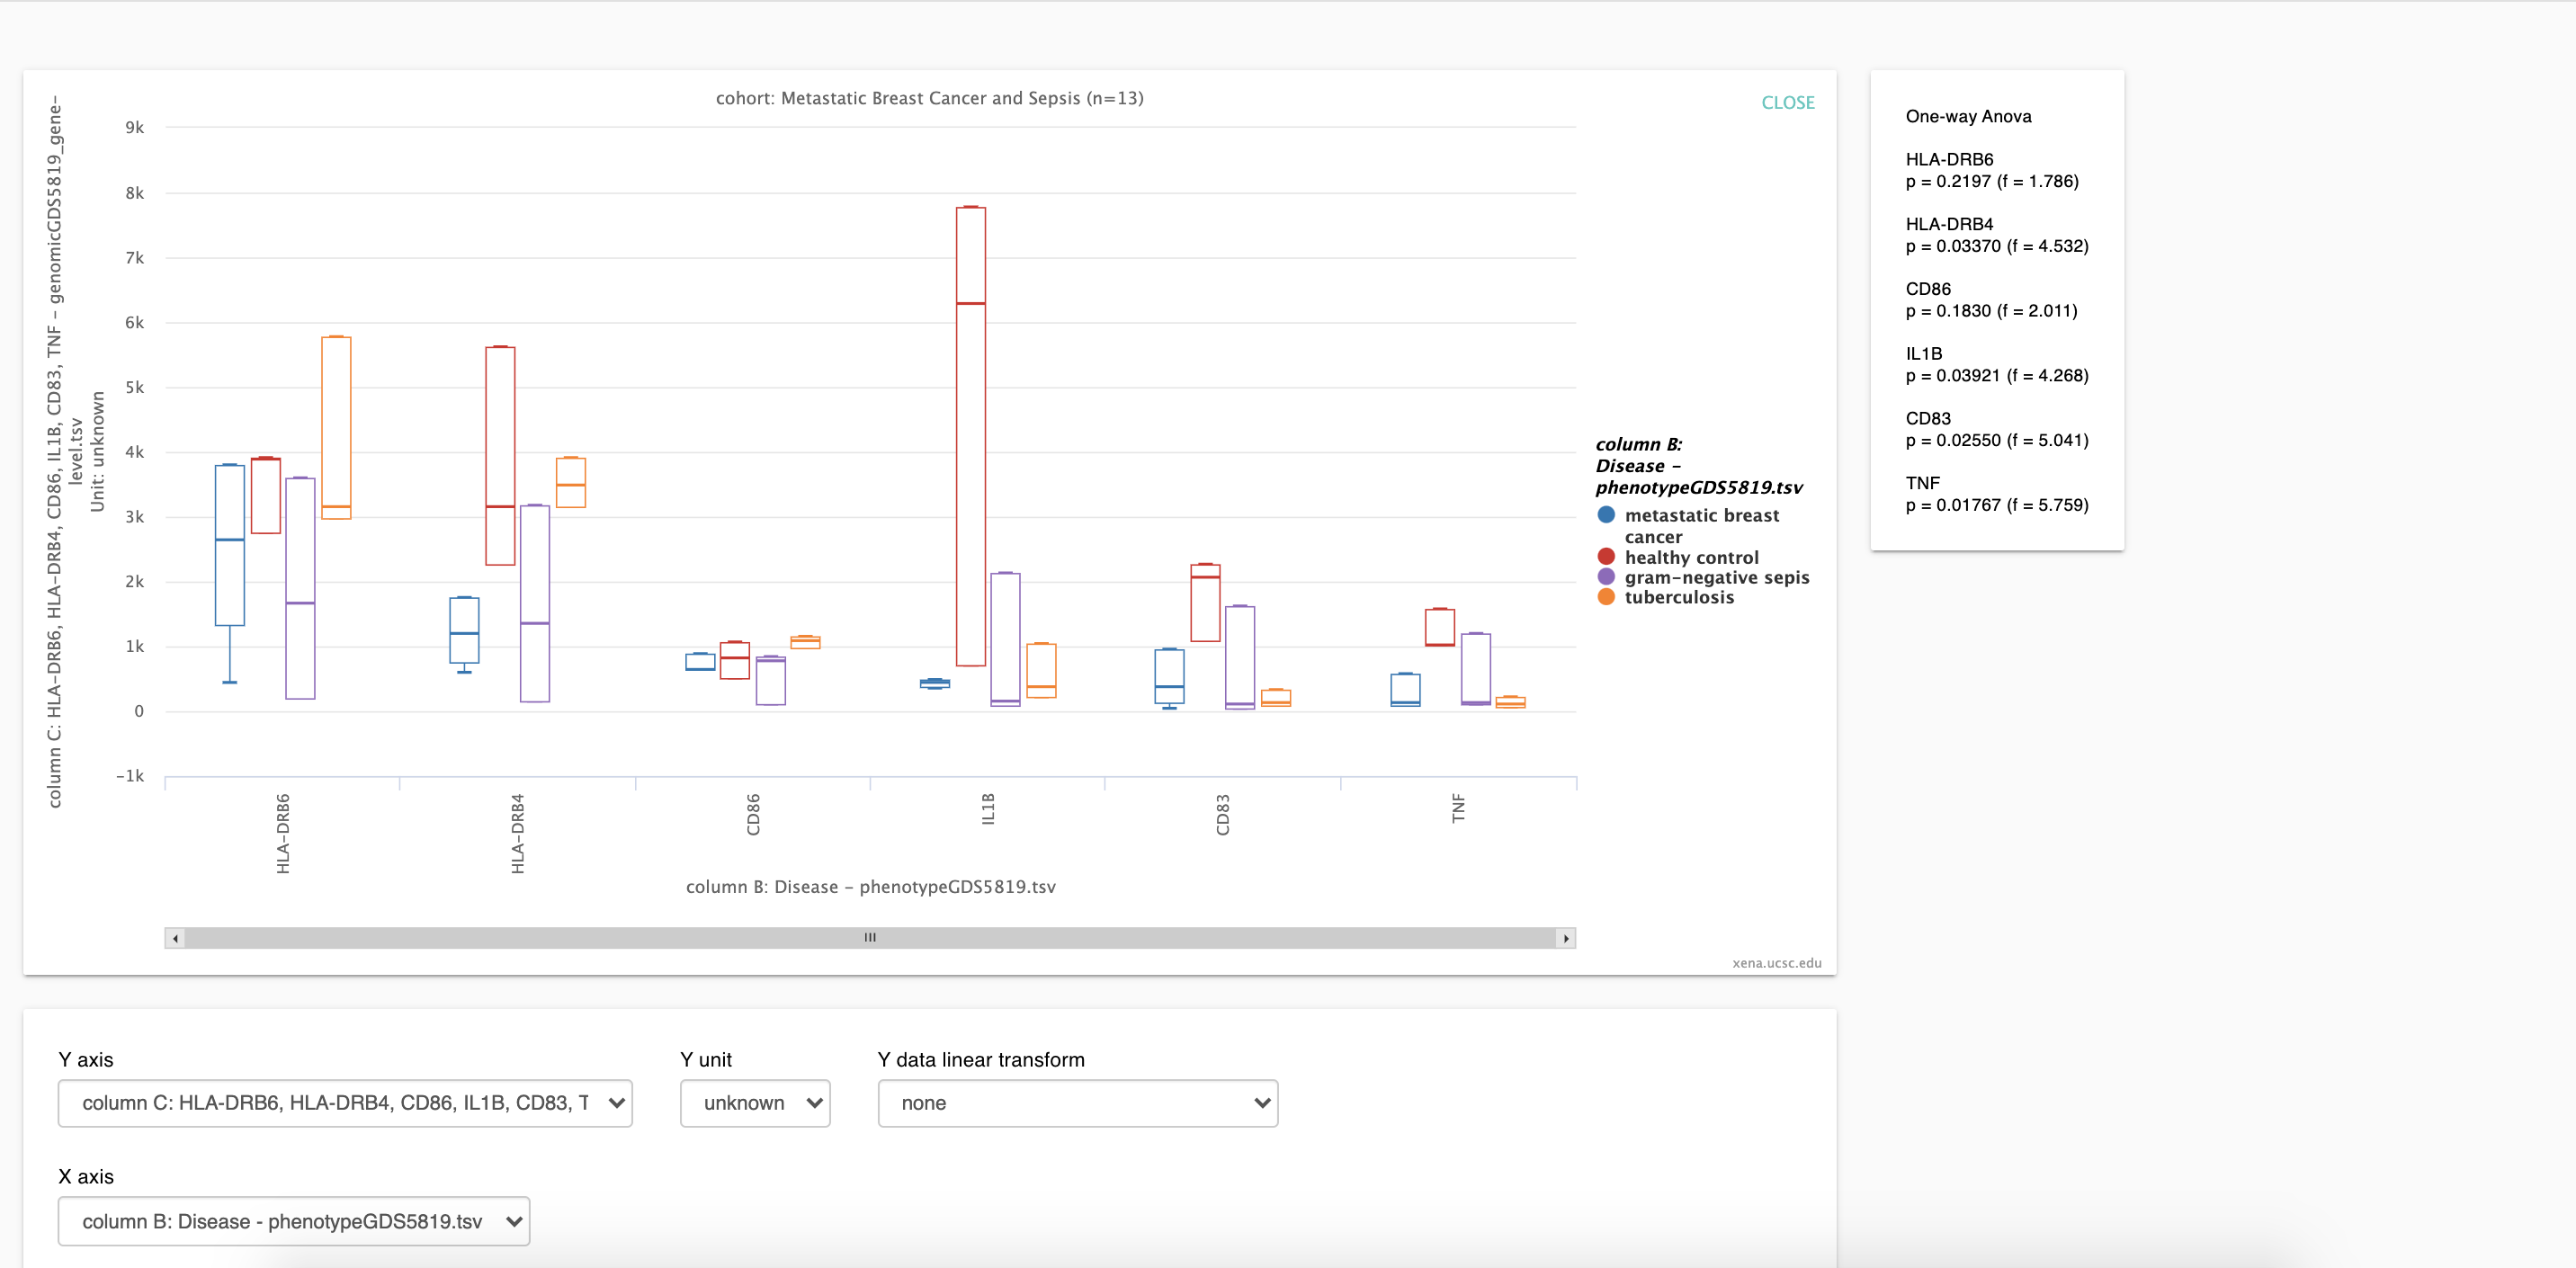Toggle tuberculosis legend marker
The width and height of the screenshot is (2576, 1268).
[1606, 597]
